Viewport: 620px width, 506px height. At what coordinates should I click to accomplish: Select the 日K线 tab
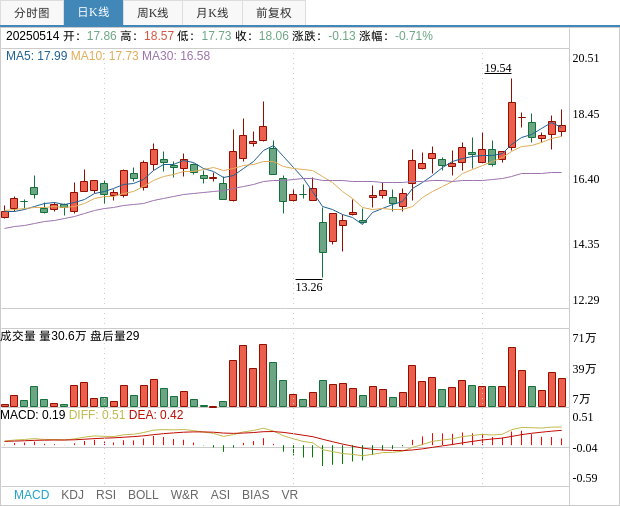[93, 13]
